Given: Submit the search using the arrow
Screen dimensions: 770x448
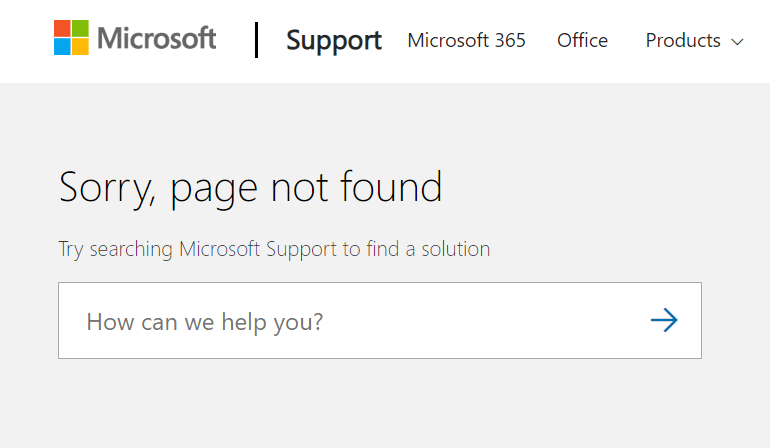Looking at the screenshot, I should click(664, 320).
